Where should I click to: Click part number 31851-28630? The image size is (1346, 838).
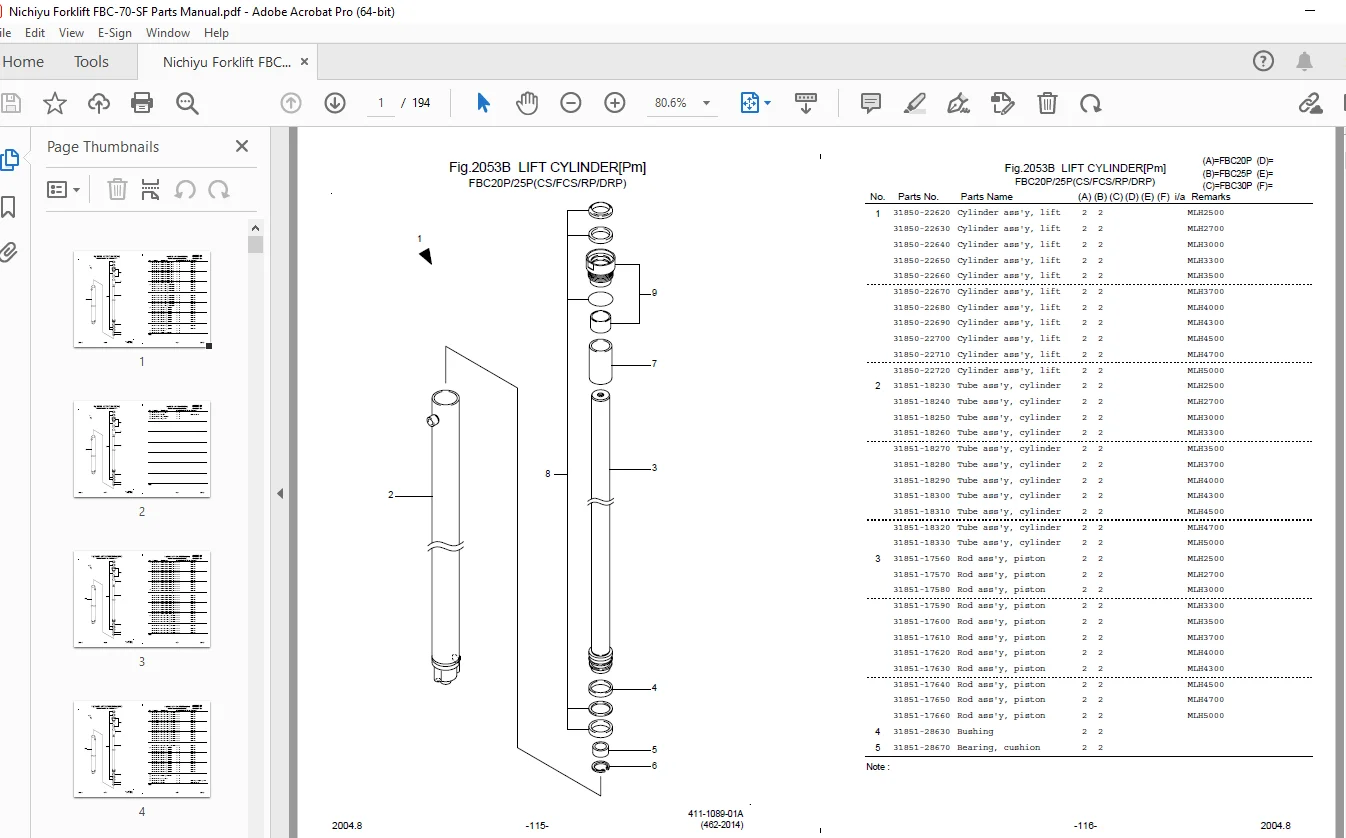tap(922, 732)
